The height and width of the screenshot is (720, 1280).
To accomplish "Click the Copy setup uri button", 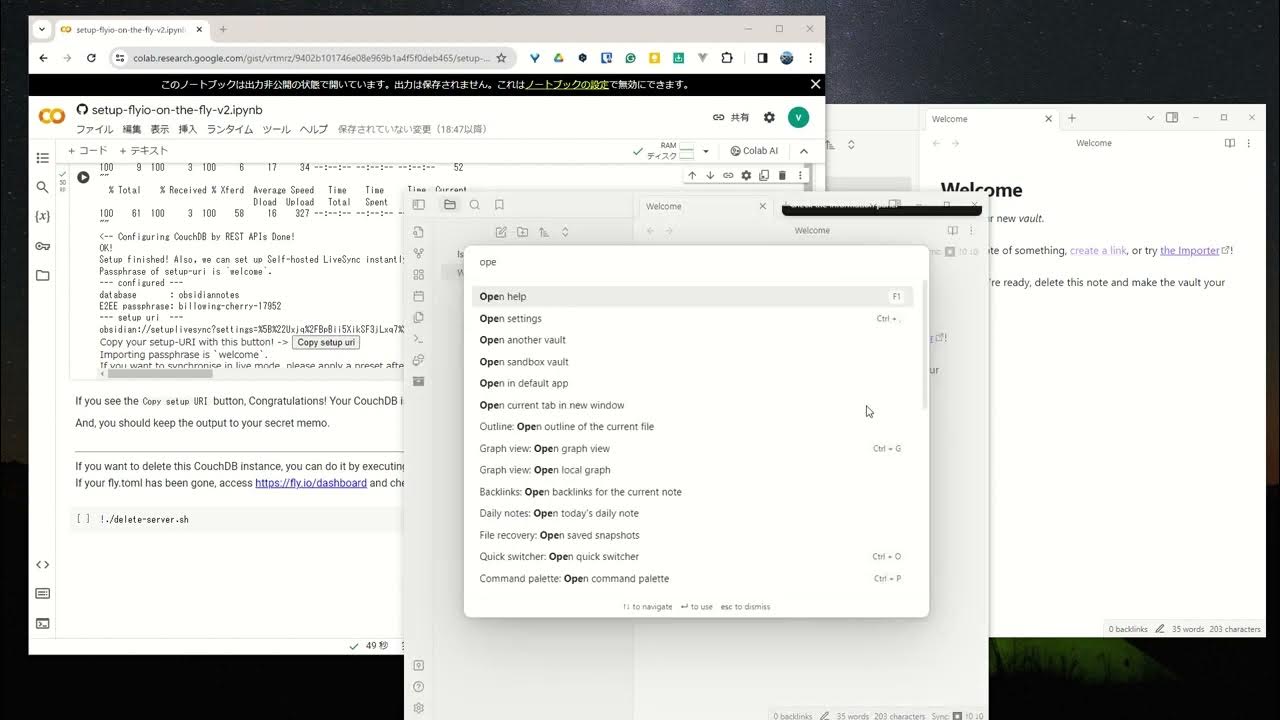I will tap(326, 342).
